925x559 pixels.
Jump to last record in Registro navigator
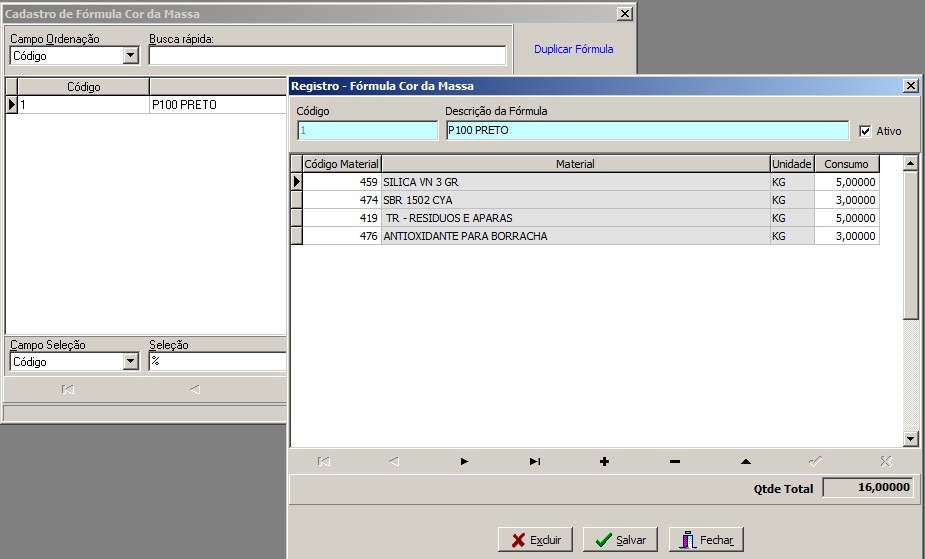534,461
